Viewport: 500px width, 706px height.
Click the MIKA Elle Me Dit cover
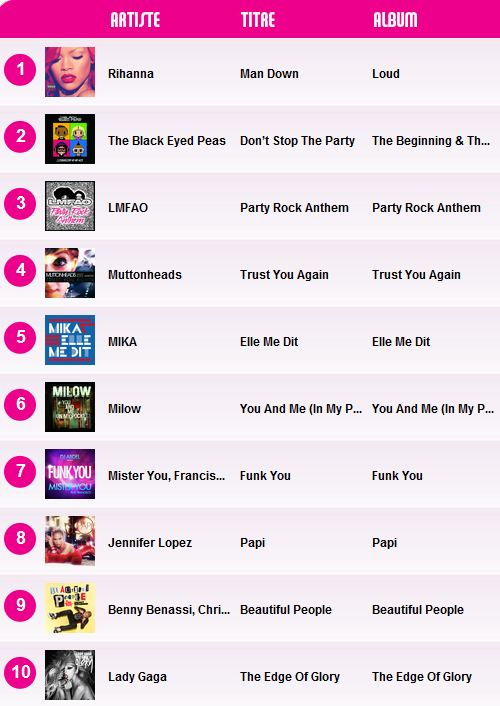tap(70, 340)
